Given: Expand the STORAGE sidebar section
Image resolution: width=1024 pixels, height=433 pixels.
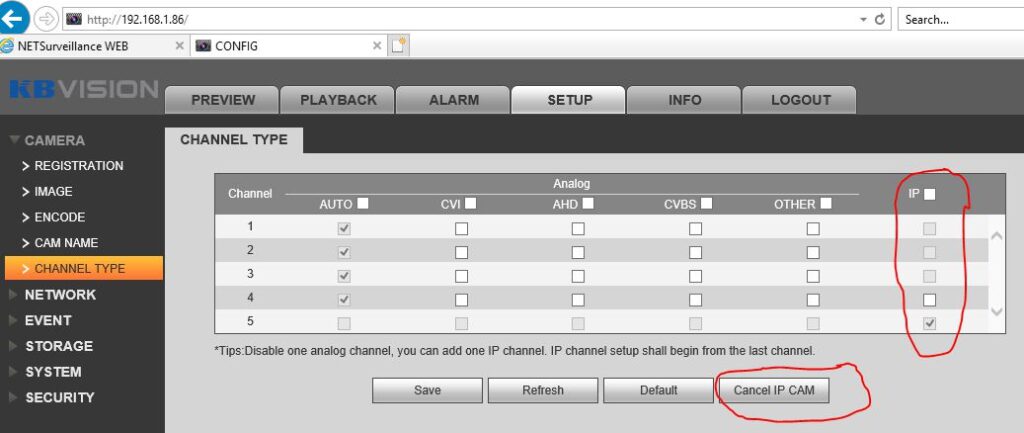Looking at the screenshot, I should (58, 346).
